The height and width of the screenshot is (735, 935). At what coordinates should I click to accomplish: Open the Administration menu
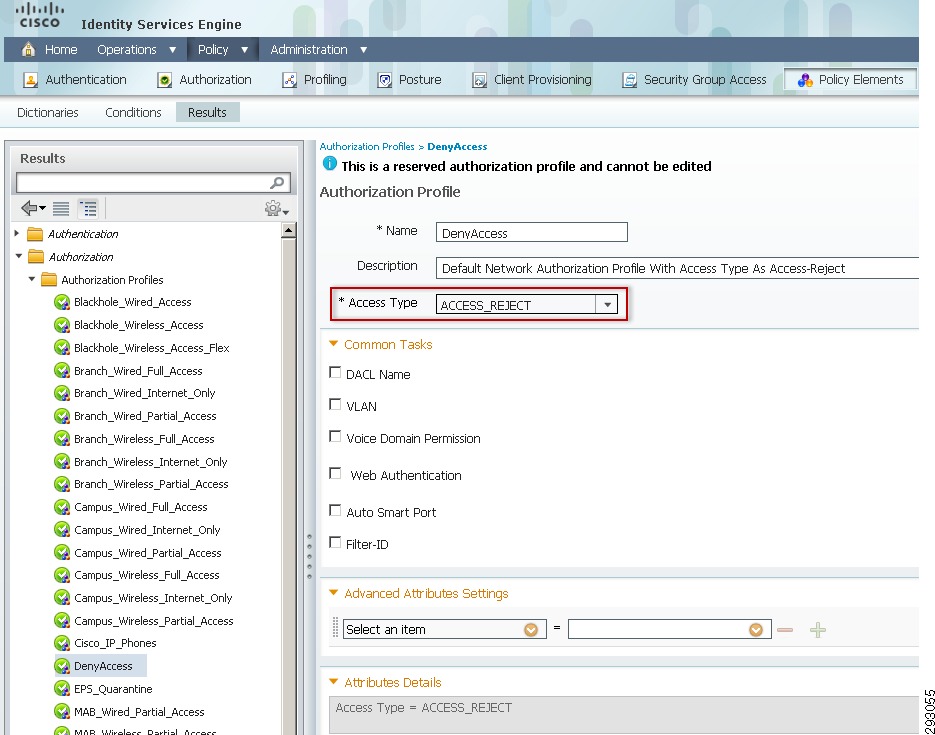pos(318,49)
